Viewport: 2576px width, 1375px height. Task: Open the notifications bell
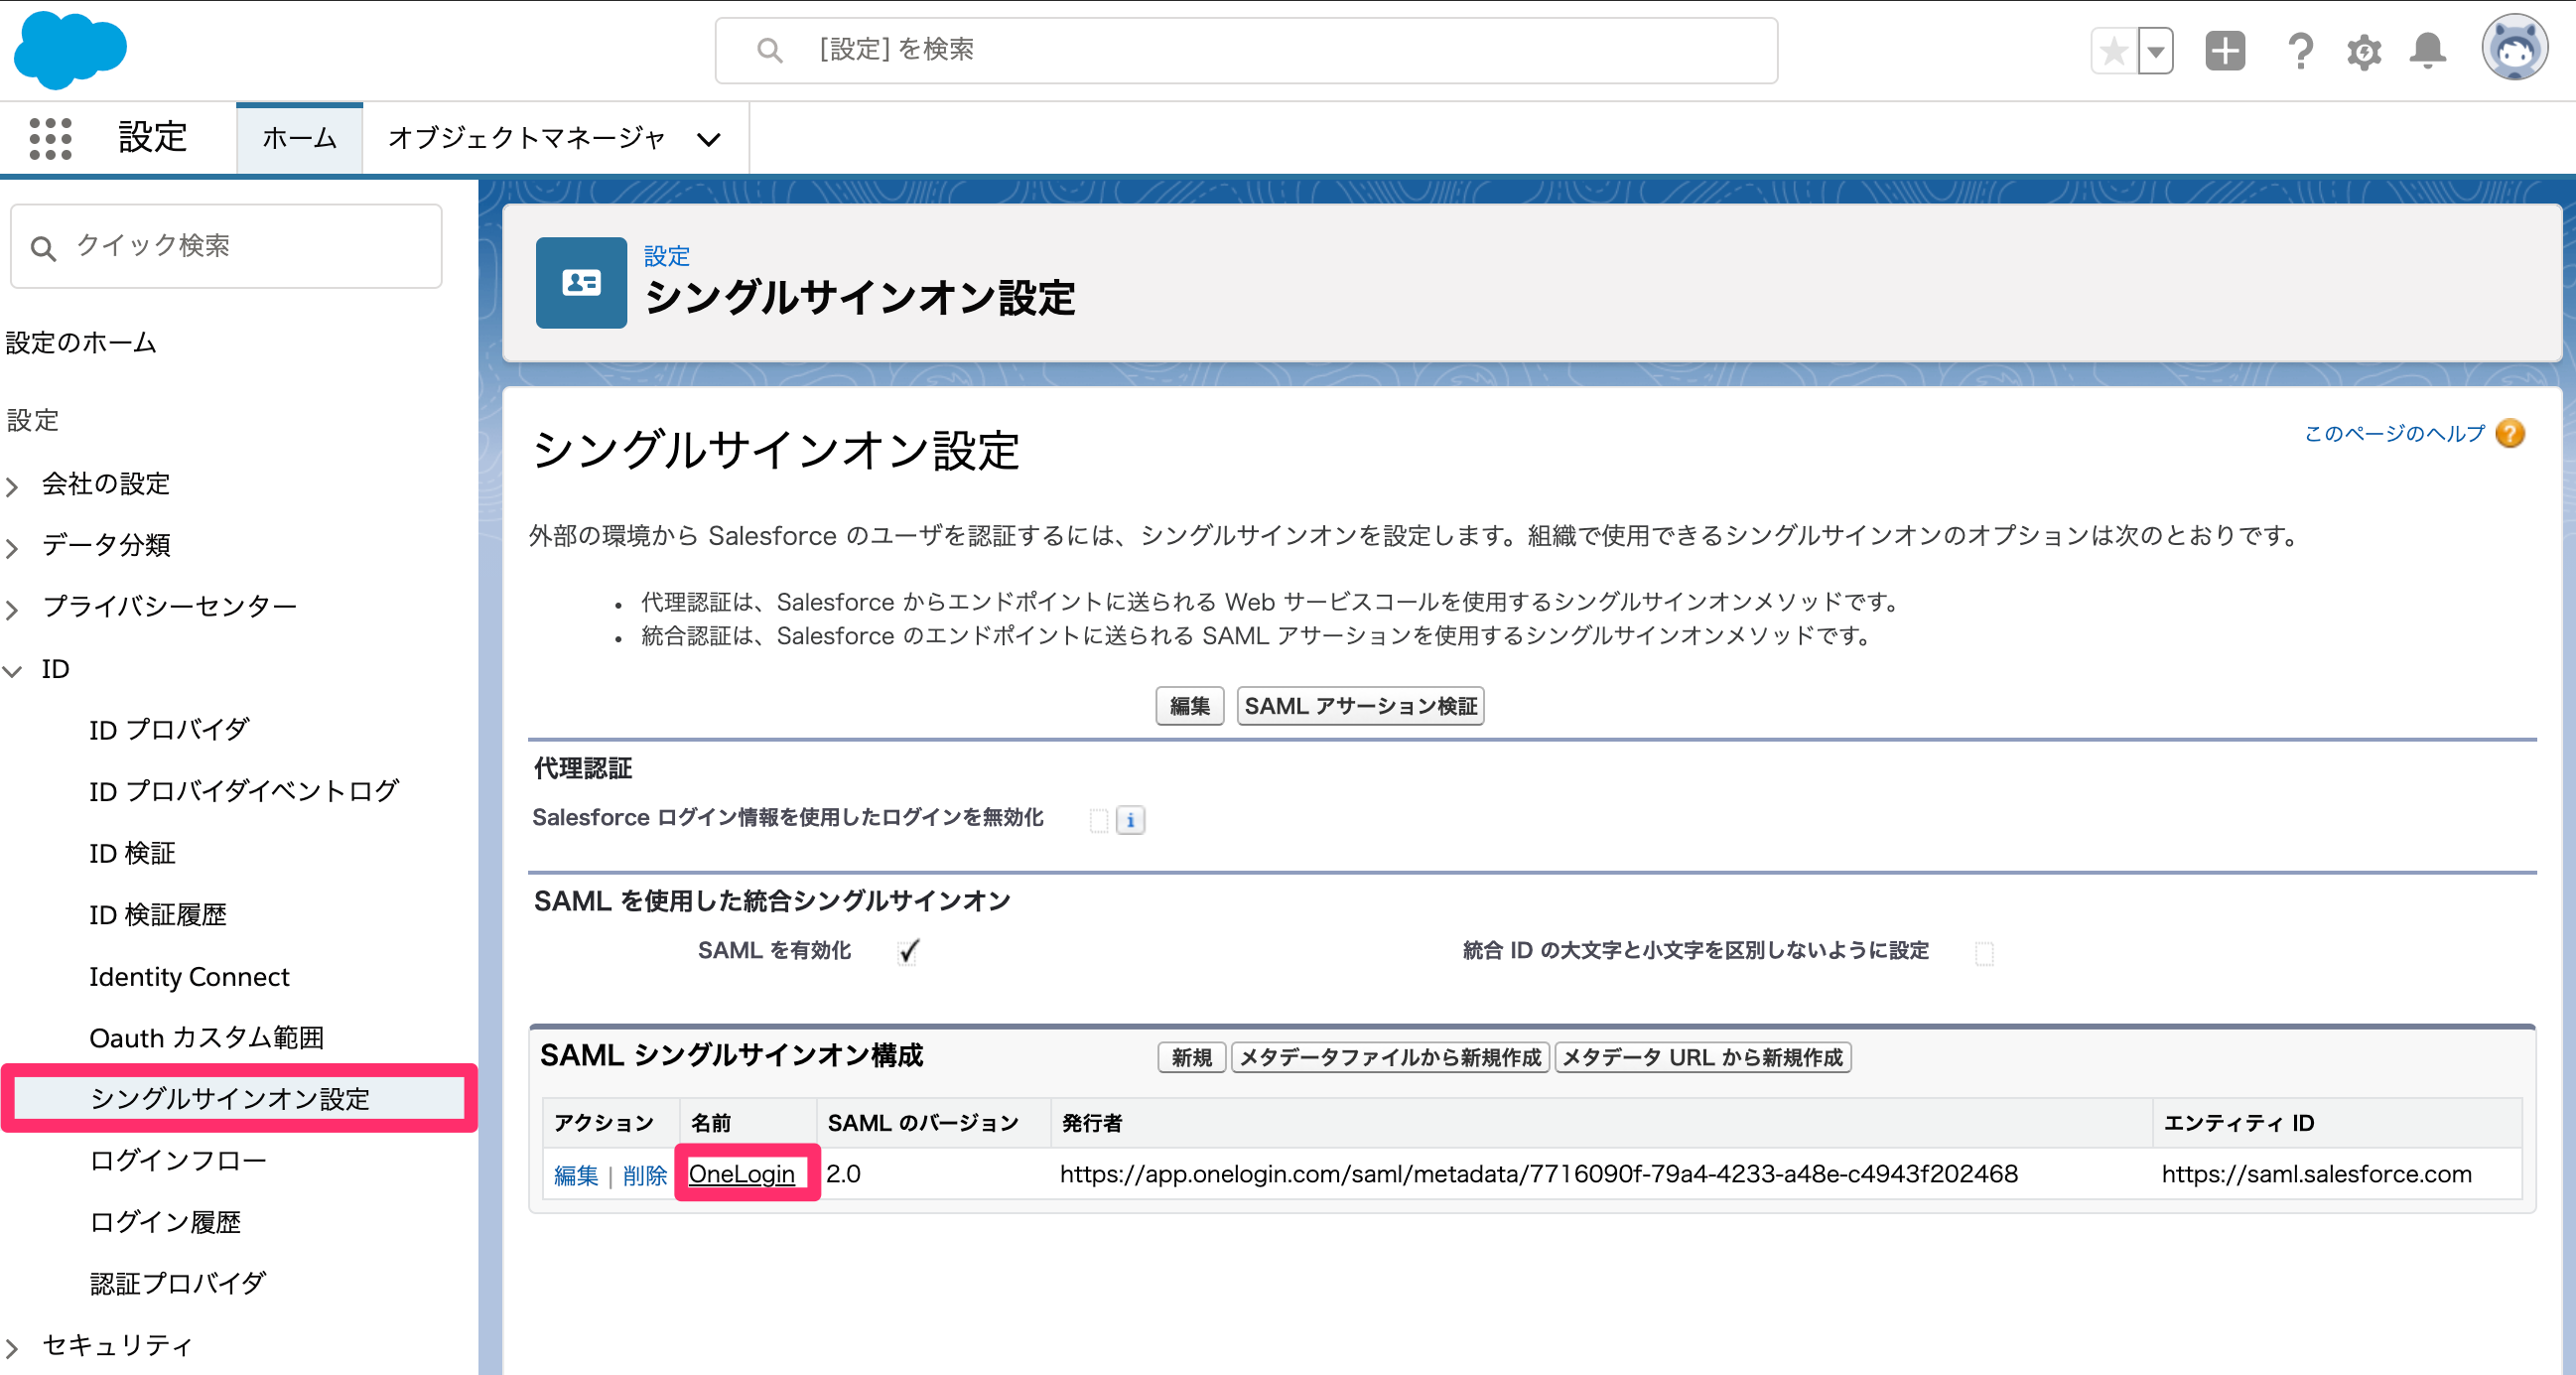pyautogui.click(x=2428, y=51)
